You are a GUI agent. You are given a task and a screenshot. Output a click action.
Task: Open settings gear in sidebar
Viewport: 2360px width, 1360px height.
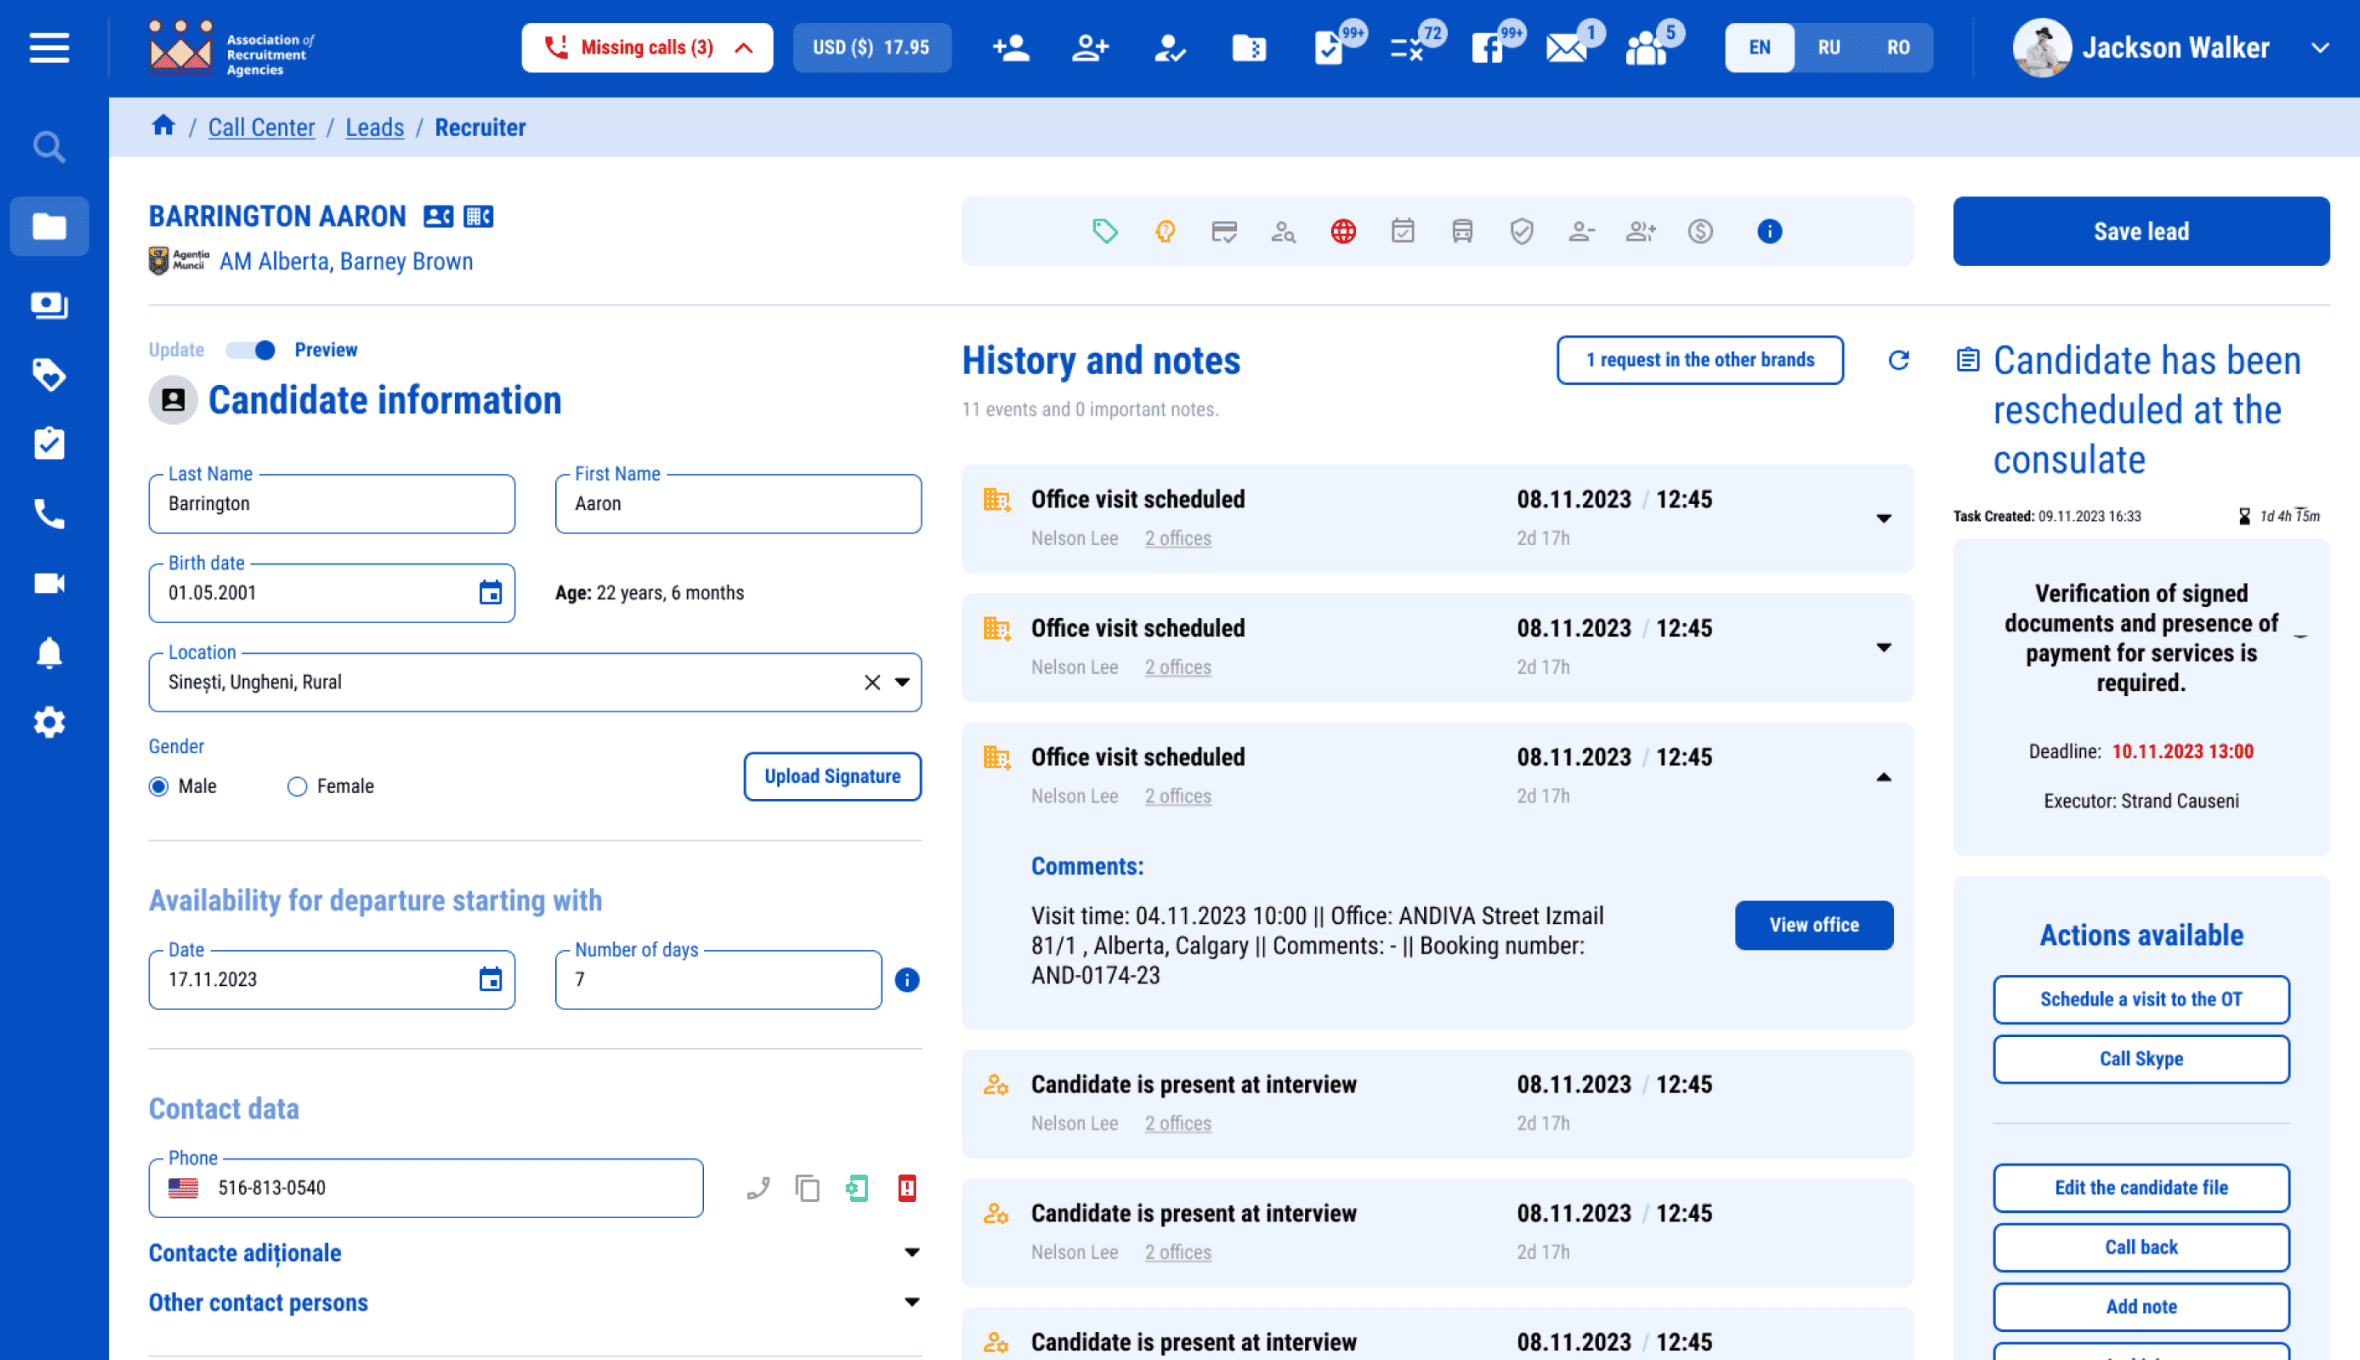49,722
